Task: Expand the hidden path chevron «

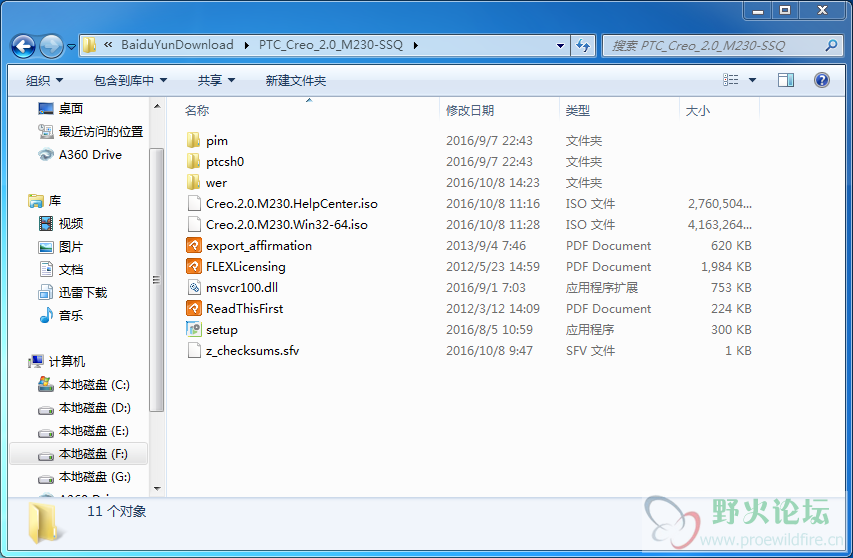Action: 108,45
